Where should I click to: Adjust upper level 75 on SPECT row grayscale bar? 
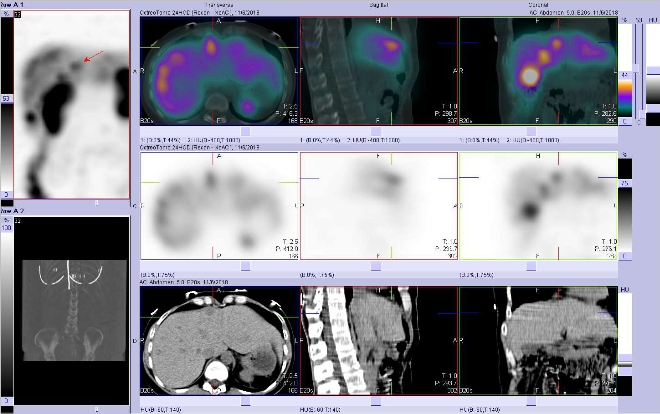pyautogui.click(x=625, y=183)
